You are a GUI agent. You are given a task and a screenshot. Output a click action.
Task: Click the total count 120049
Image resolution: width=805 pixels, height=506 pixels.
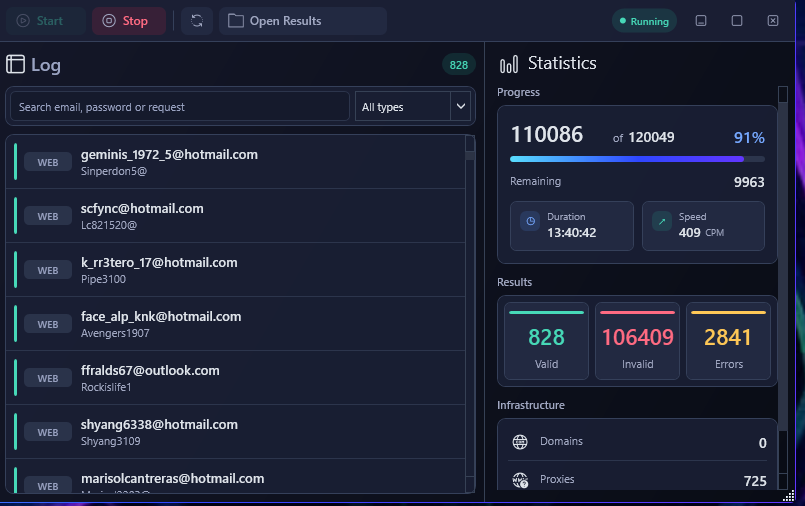(651, 138)
